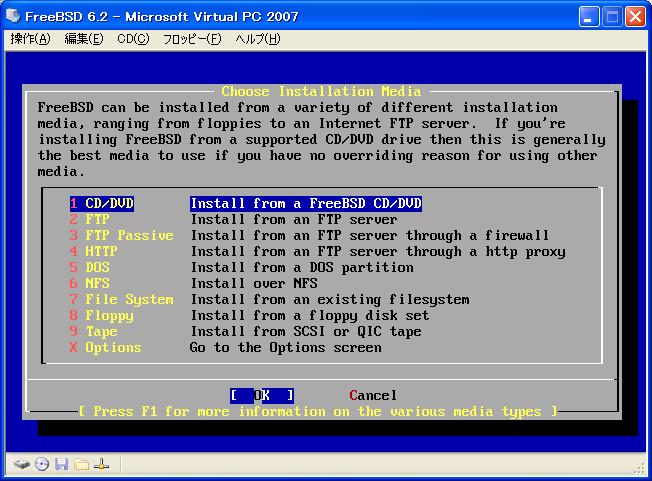
Task: Open the CD(C) menu
Action: (x=133, y=39)
